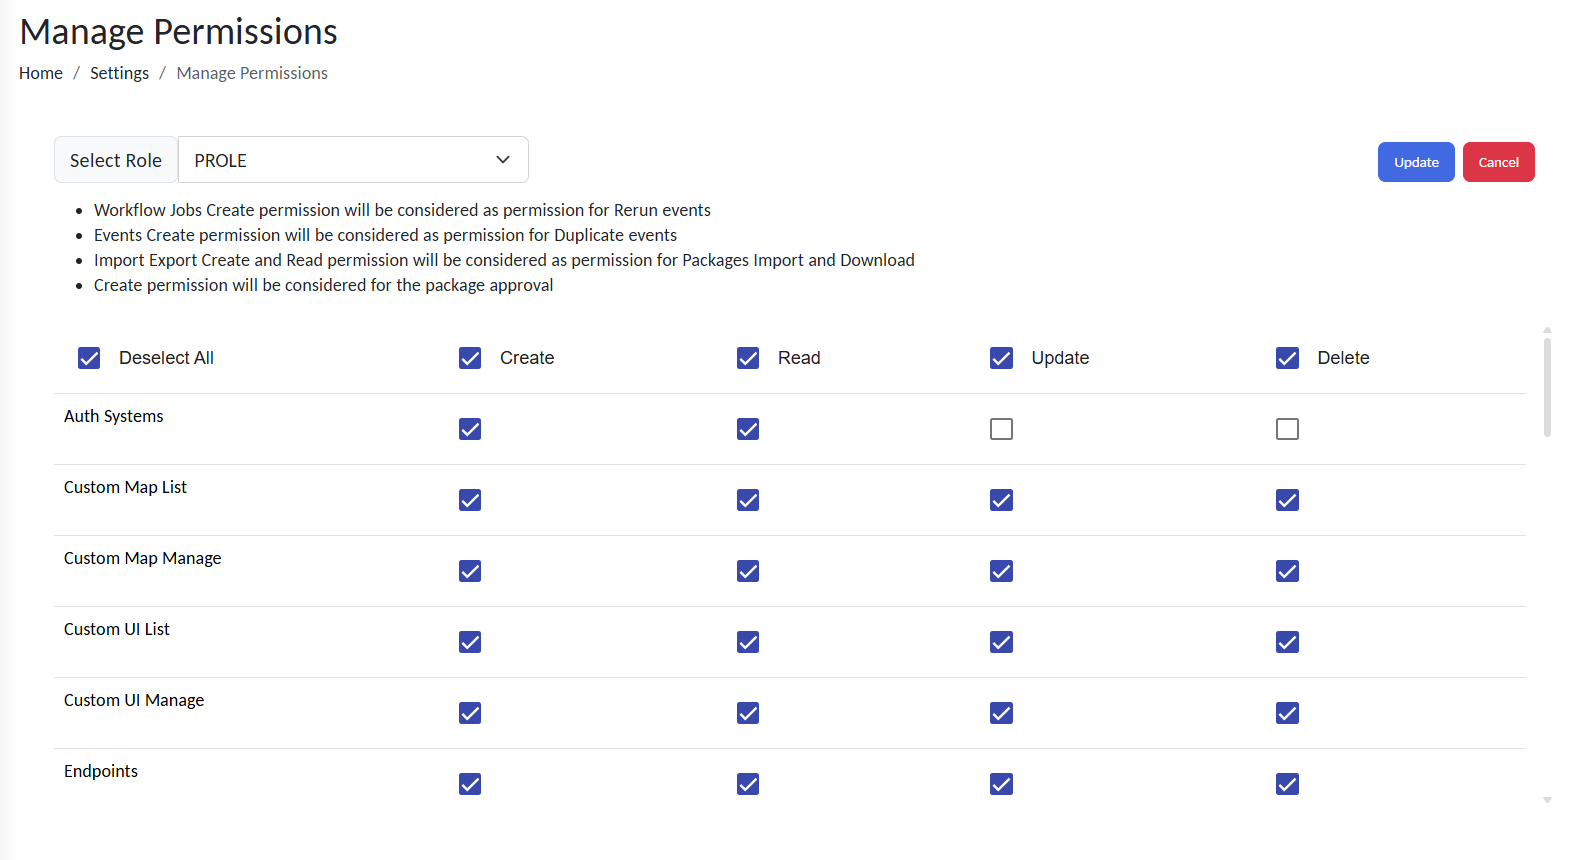The width and height of the screenshot is (1582, 860).
Task: Toggle the Read column header checkbox
Action: click(x=748, y=358)
